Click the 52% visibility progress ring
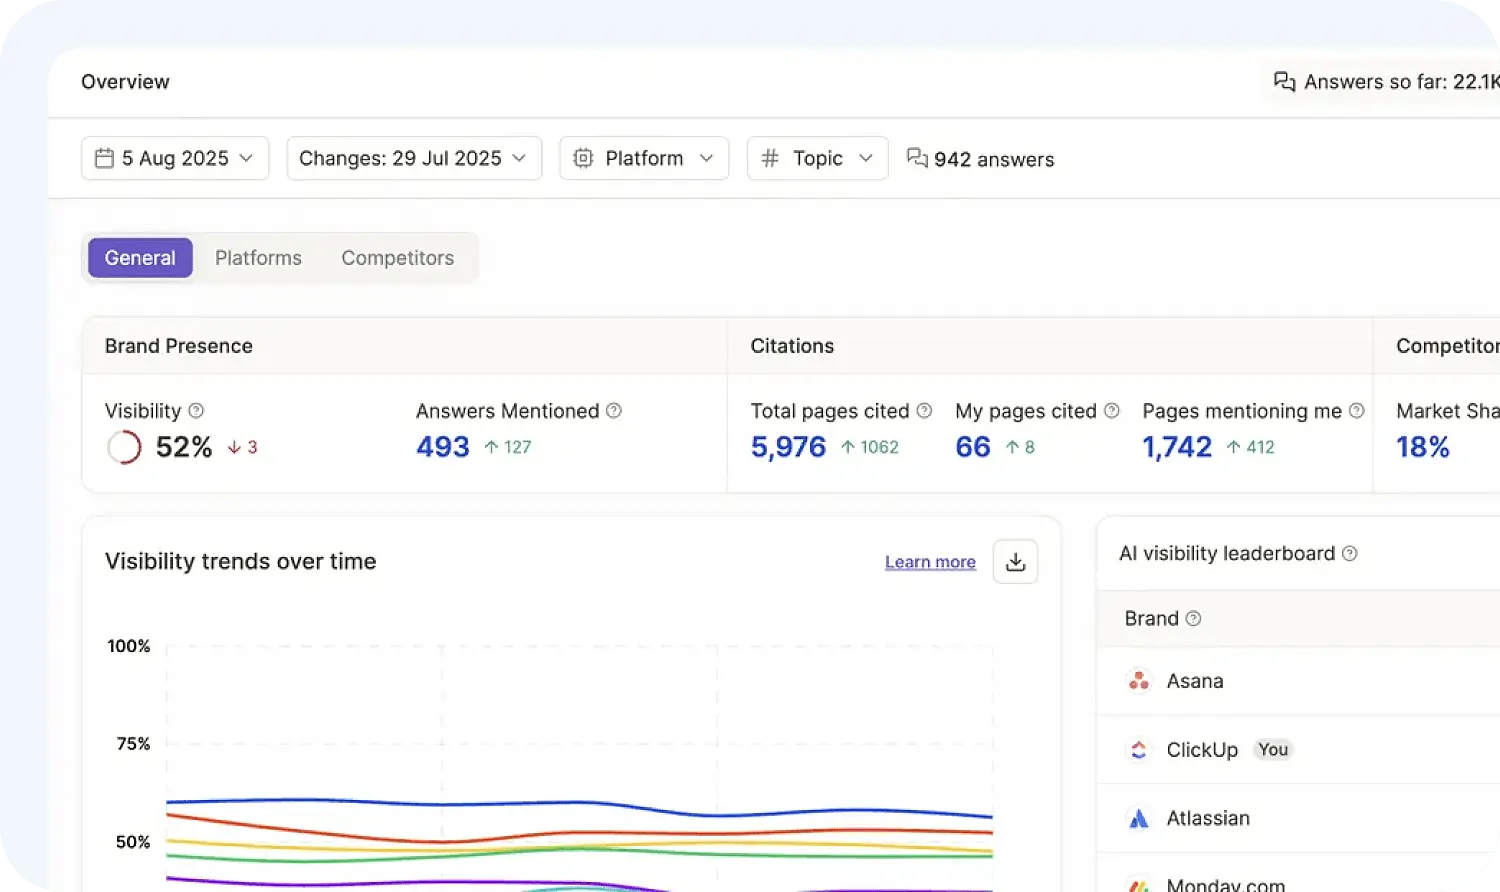1500x892 pixels. 123,447
